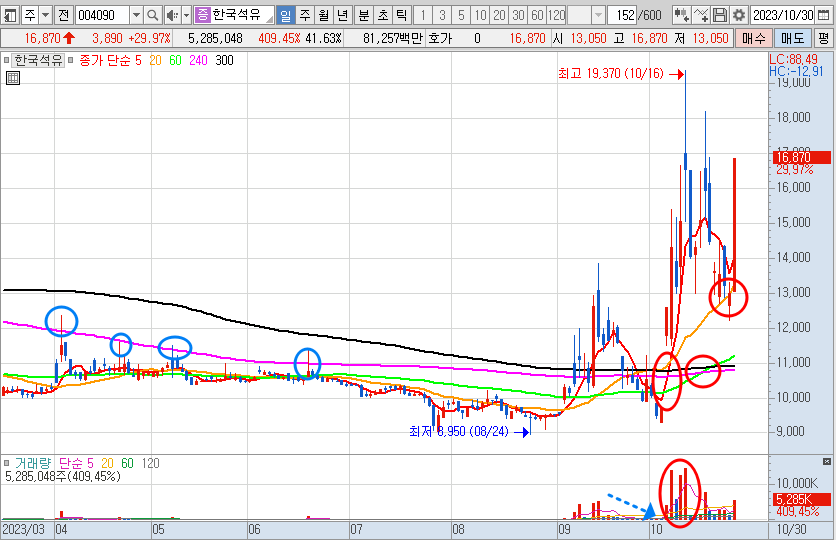This screenshot has height=540, width=836.
Task: Click the 2023/03 label on the time axis
Action: [24, 529]
